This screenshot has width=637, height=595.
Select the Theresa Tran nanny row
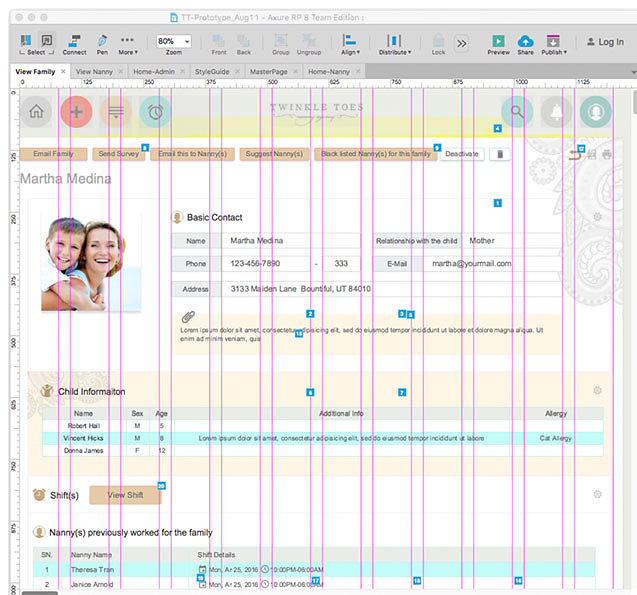pyautogui.click(x=314, y=570)
